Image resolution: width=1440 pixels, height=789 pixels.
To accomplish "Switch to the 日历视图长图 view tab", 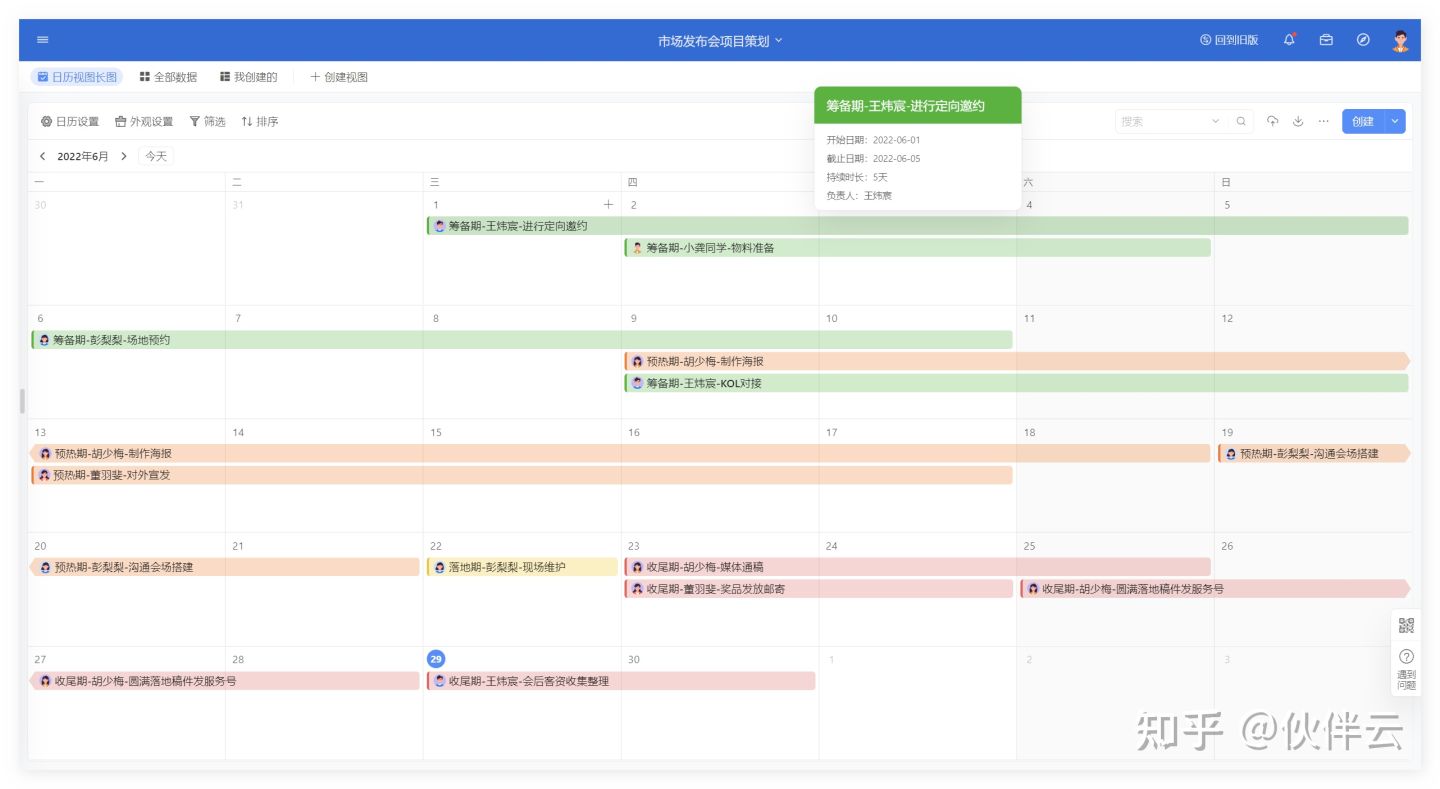I will pyautogui.click(x=77, y=77).
